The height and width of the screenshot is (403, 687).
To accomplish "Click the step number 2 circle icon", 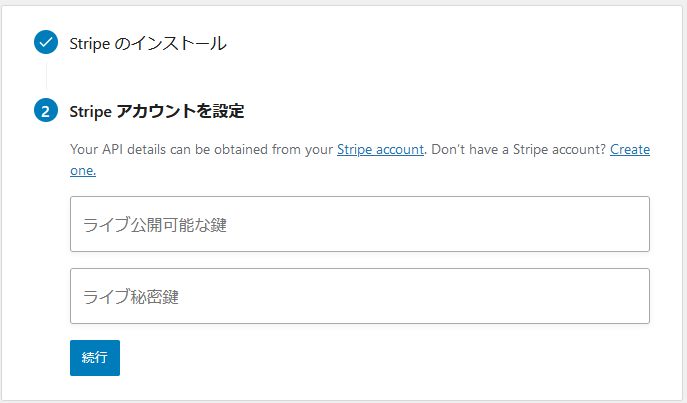I will 46,110.
